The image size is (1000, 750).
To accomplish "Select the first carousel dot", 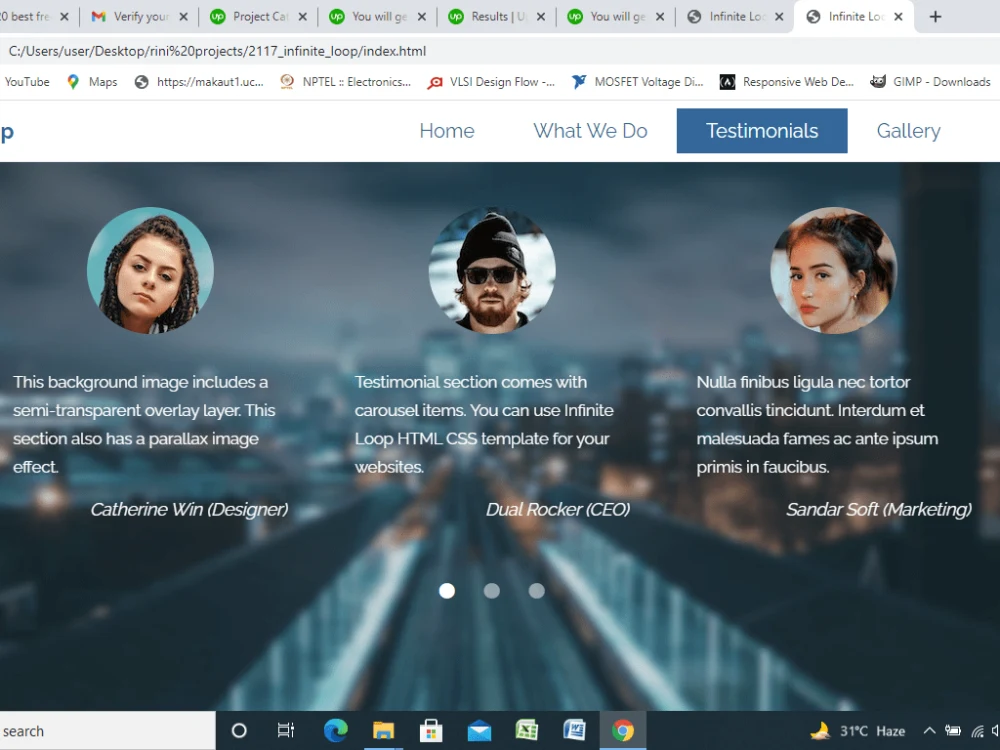I will coord(447,591).
